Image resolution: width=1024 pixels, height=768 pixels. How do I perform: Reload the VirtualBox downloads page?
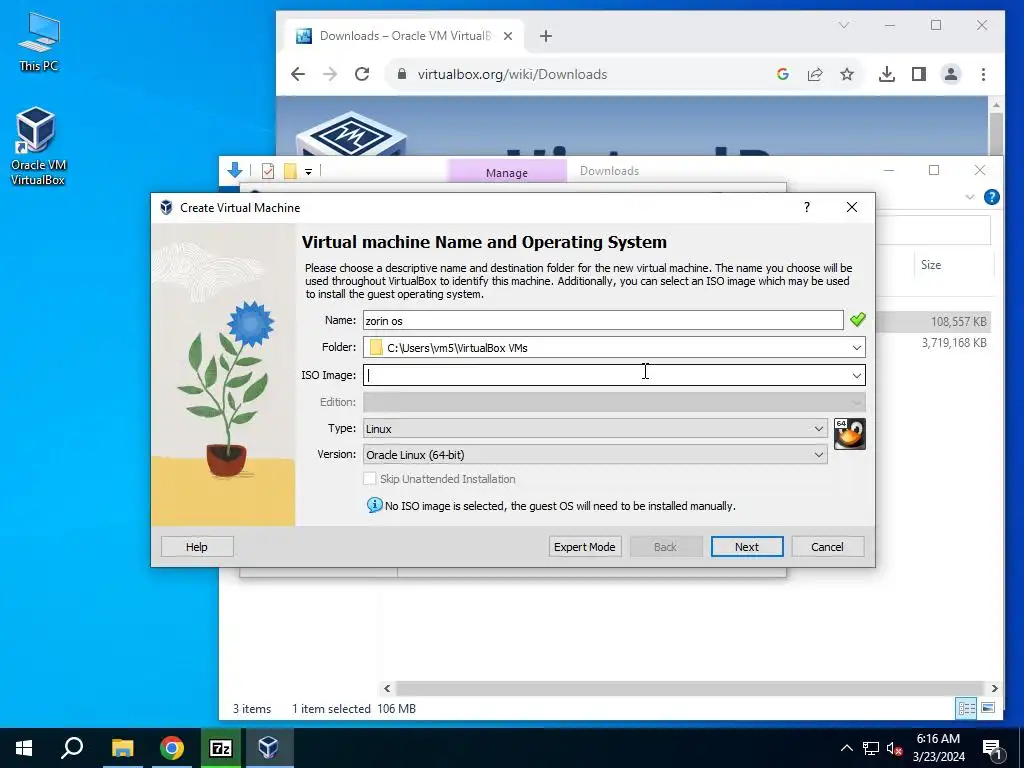pyautogui.click(x=362, y=74)
